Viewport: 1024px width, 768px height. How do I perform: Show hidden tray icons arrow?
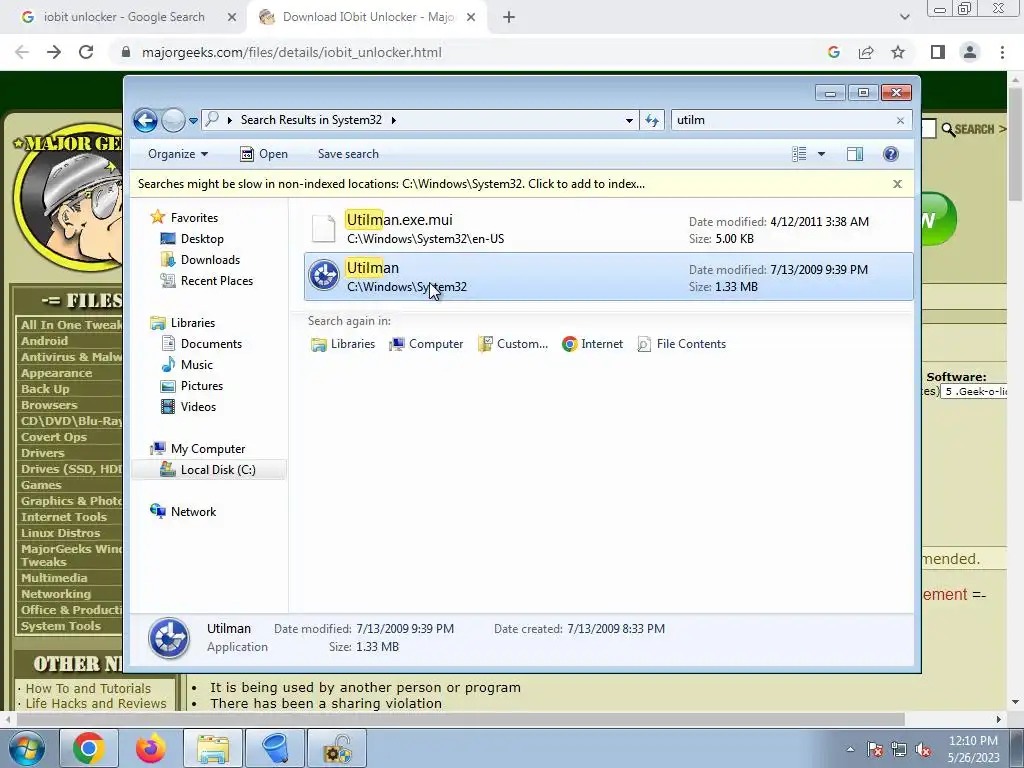850,749
